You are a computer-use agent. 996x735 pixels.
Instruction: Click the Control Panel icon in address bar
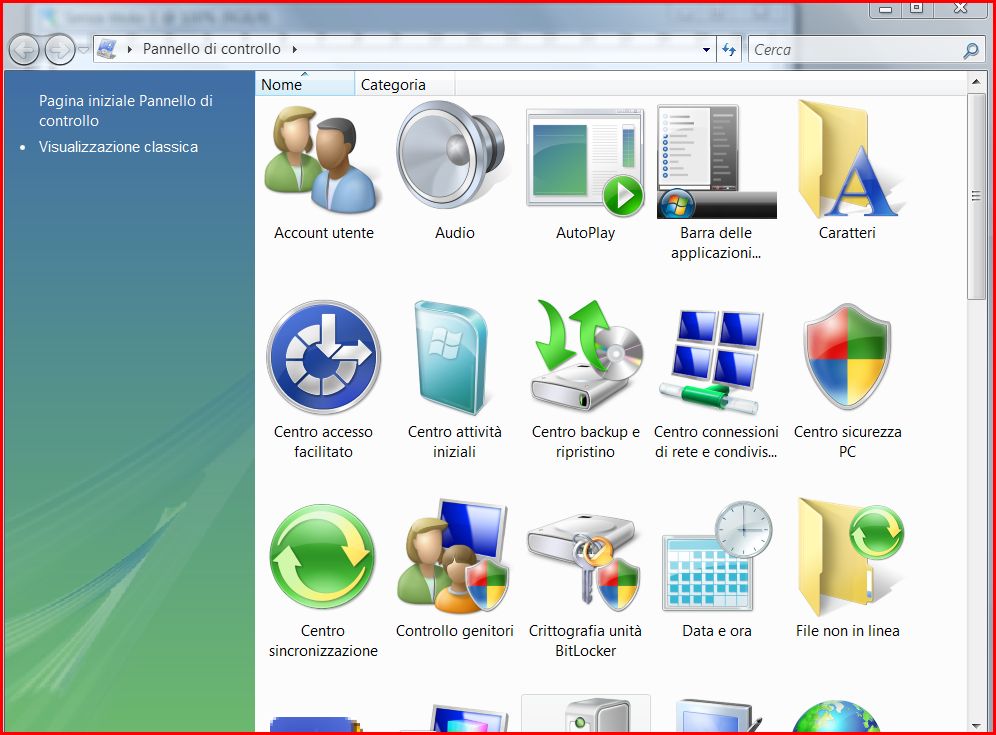107,49
